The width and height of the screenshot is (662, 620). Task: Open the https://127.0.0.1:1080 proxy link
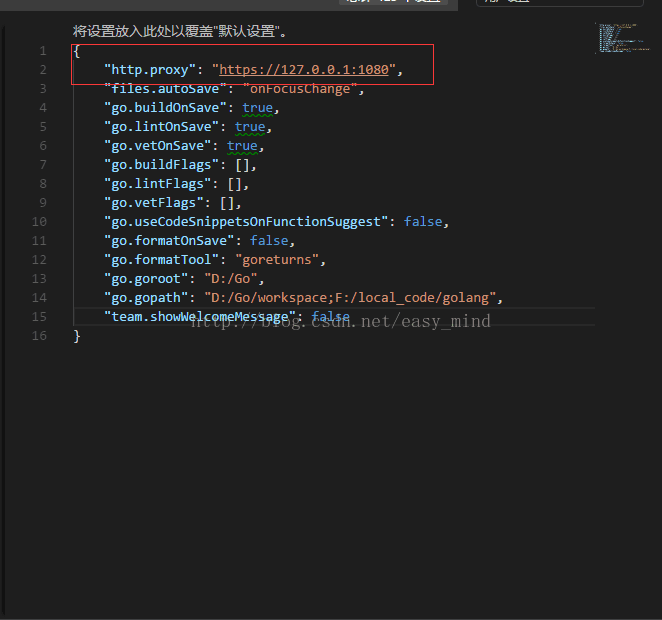[304, 70]
